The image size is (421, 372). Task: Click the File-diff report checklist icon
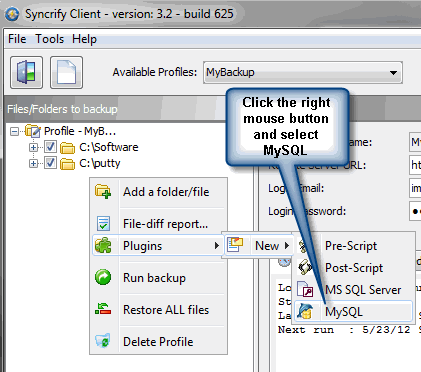click(103, 224)
